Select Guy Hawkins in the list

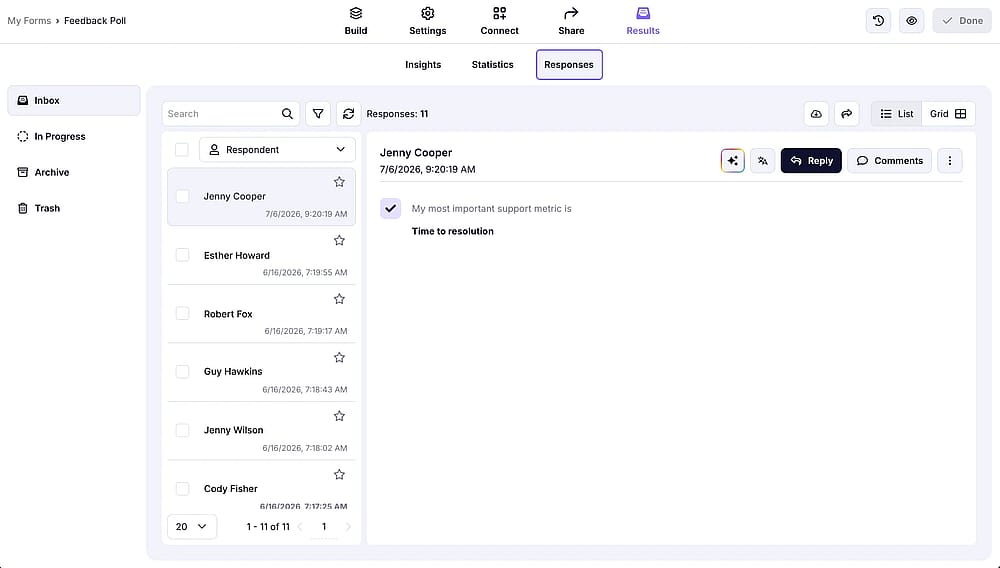[261, 373]
